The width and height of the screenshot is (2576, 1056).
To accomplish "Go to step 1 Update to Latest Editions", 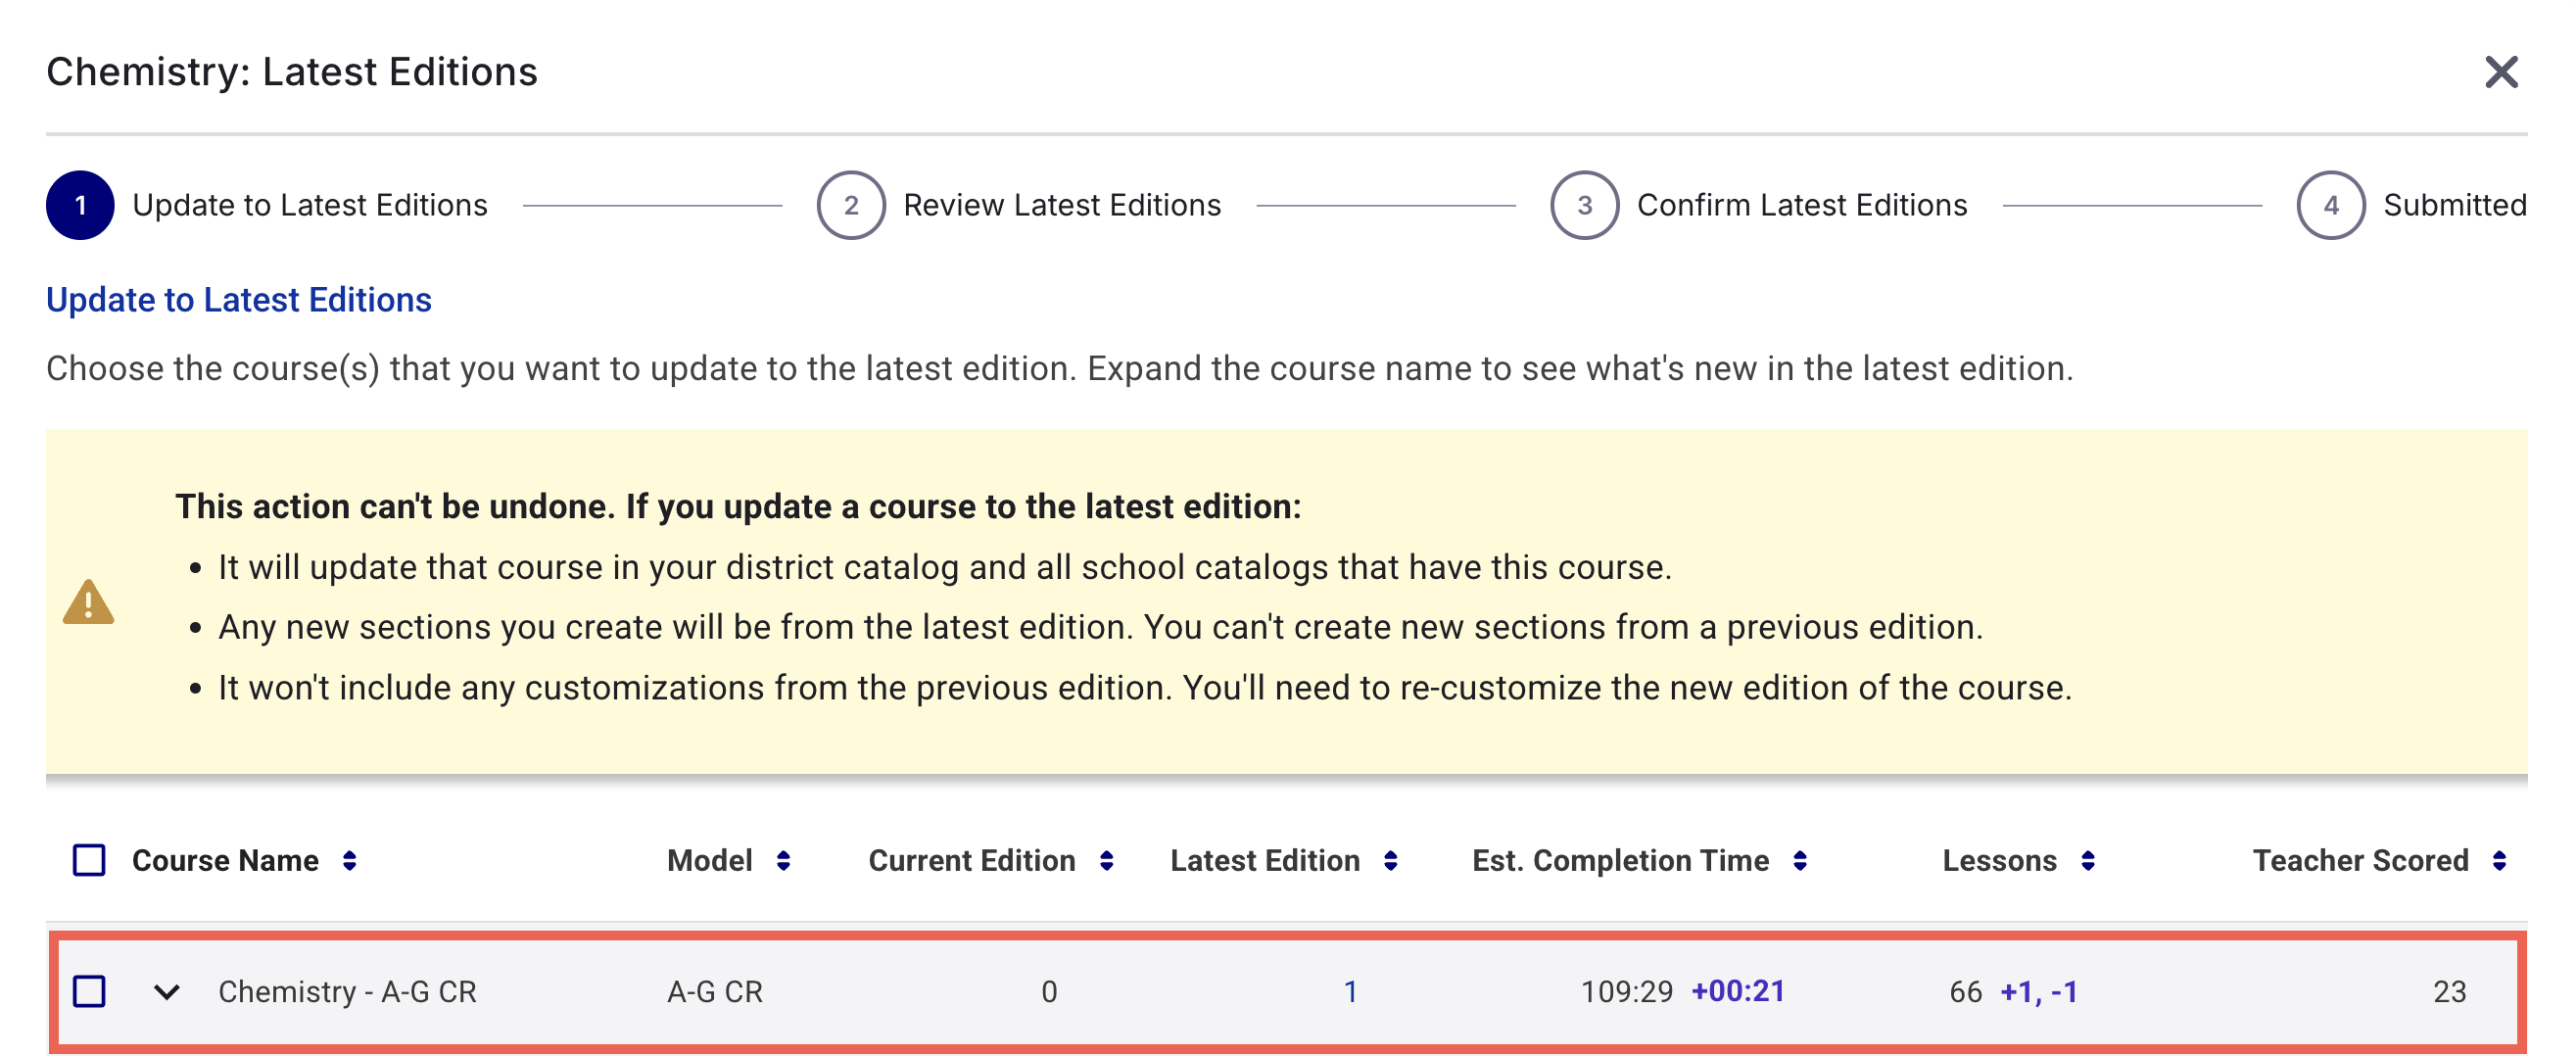I will [80, 206].
